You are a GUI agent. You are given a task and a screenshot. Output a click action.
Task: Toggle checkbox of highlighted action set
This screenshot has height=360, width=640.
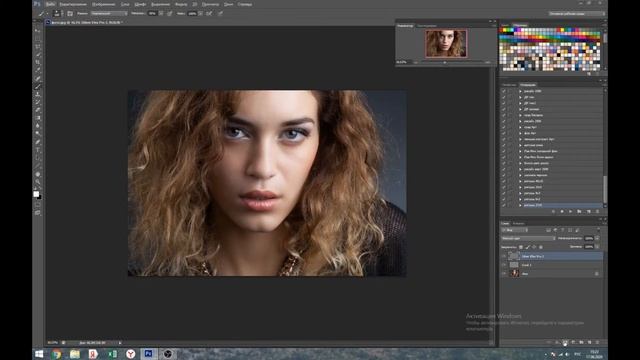(x=504, y=205)
